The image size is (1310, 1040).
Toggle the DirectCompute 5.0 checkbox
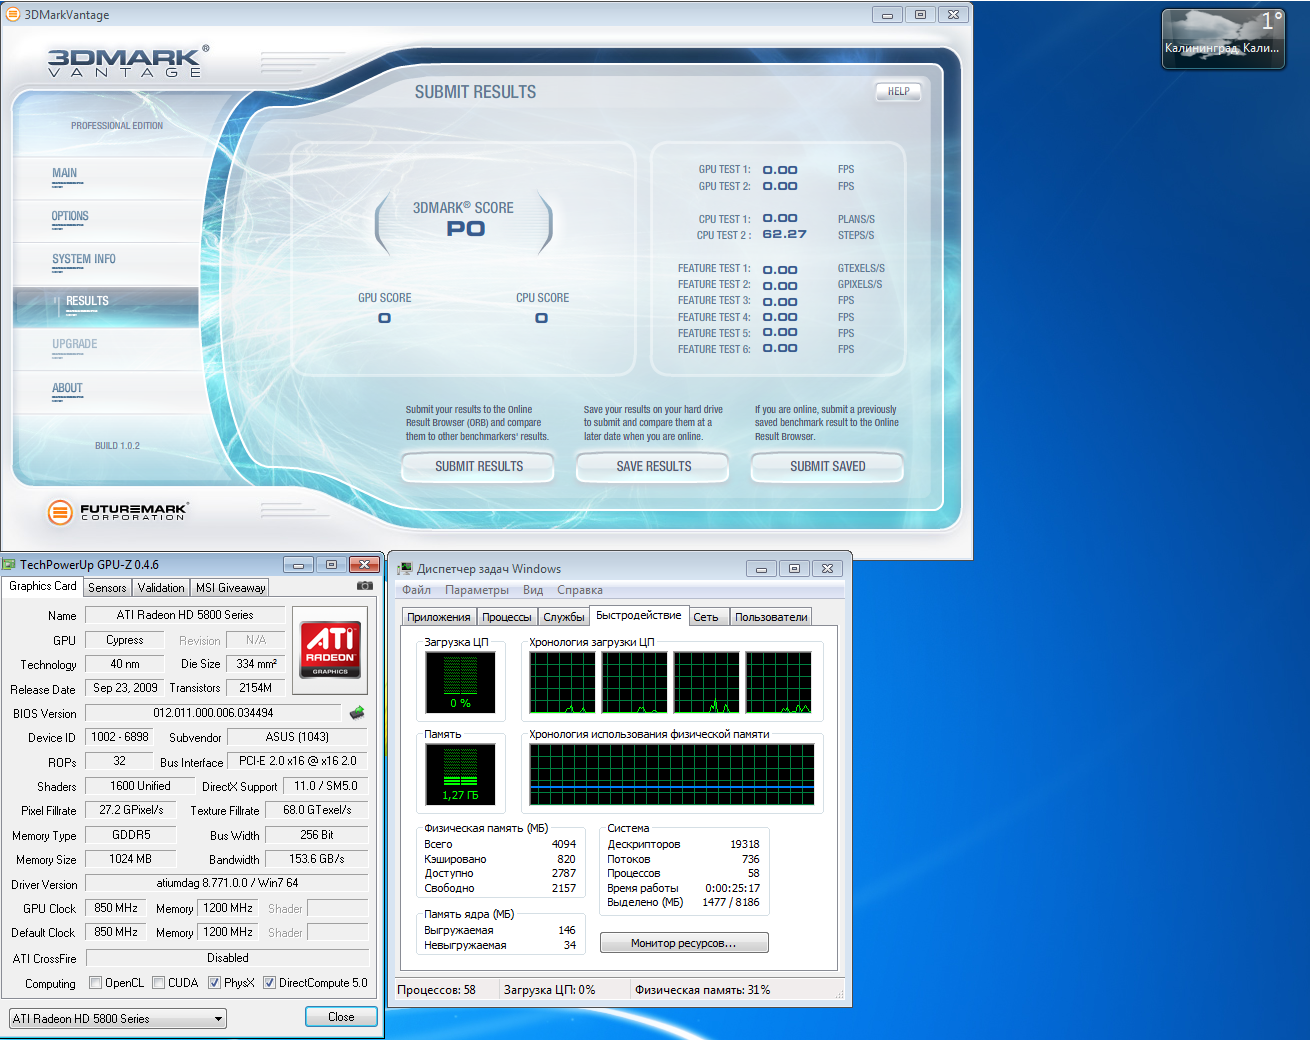[x=269, y=983]
